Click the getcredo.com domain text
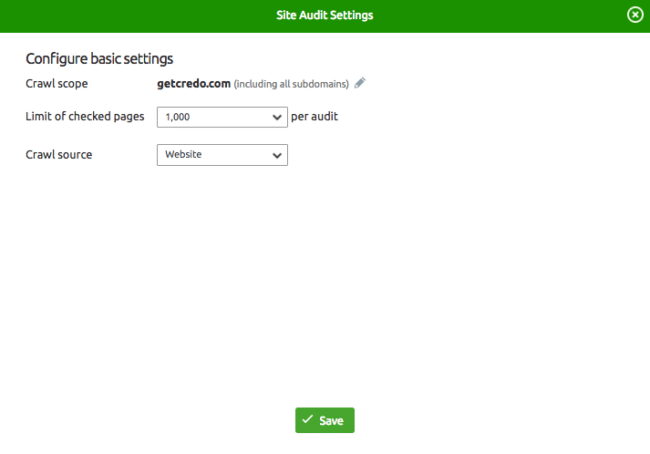The width and height of the screenshot is (650, 454). pos(193,84)
